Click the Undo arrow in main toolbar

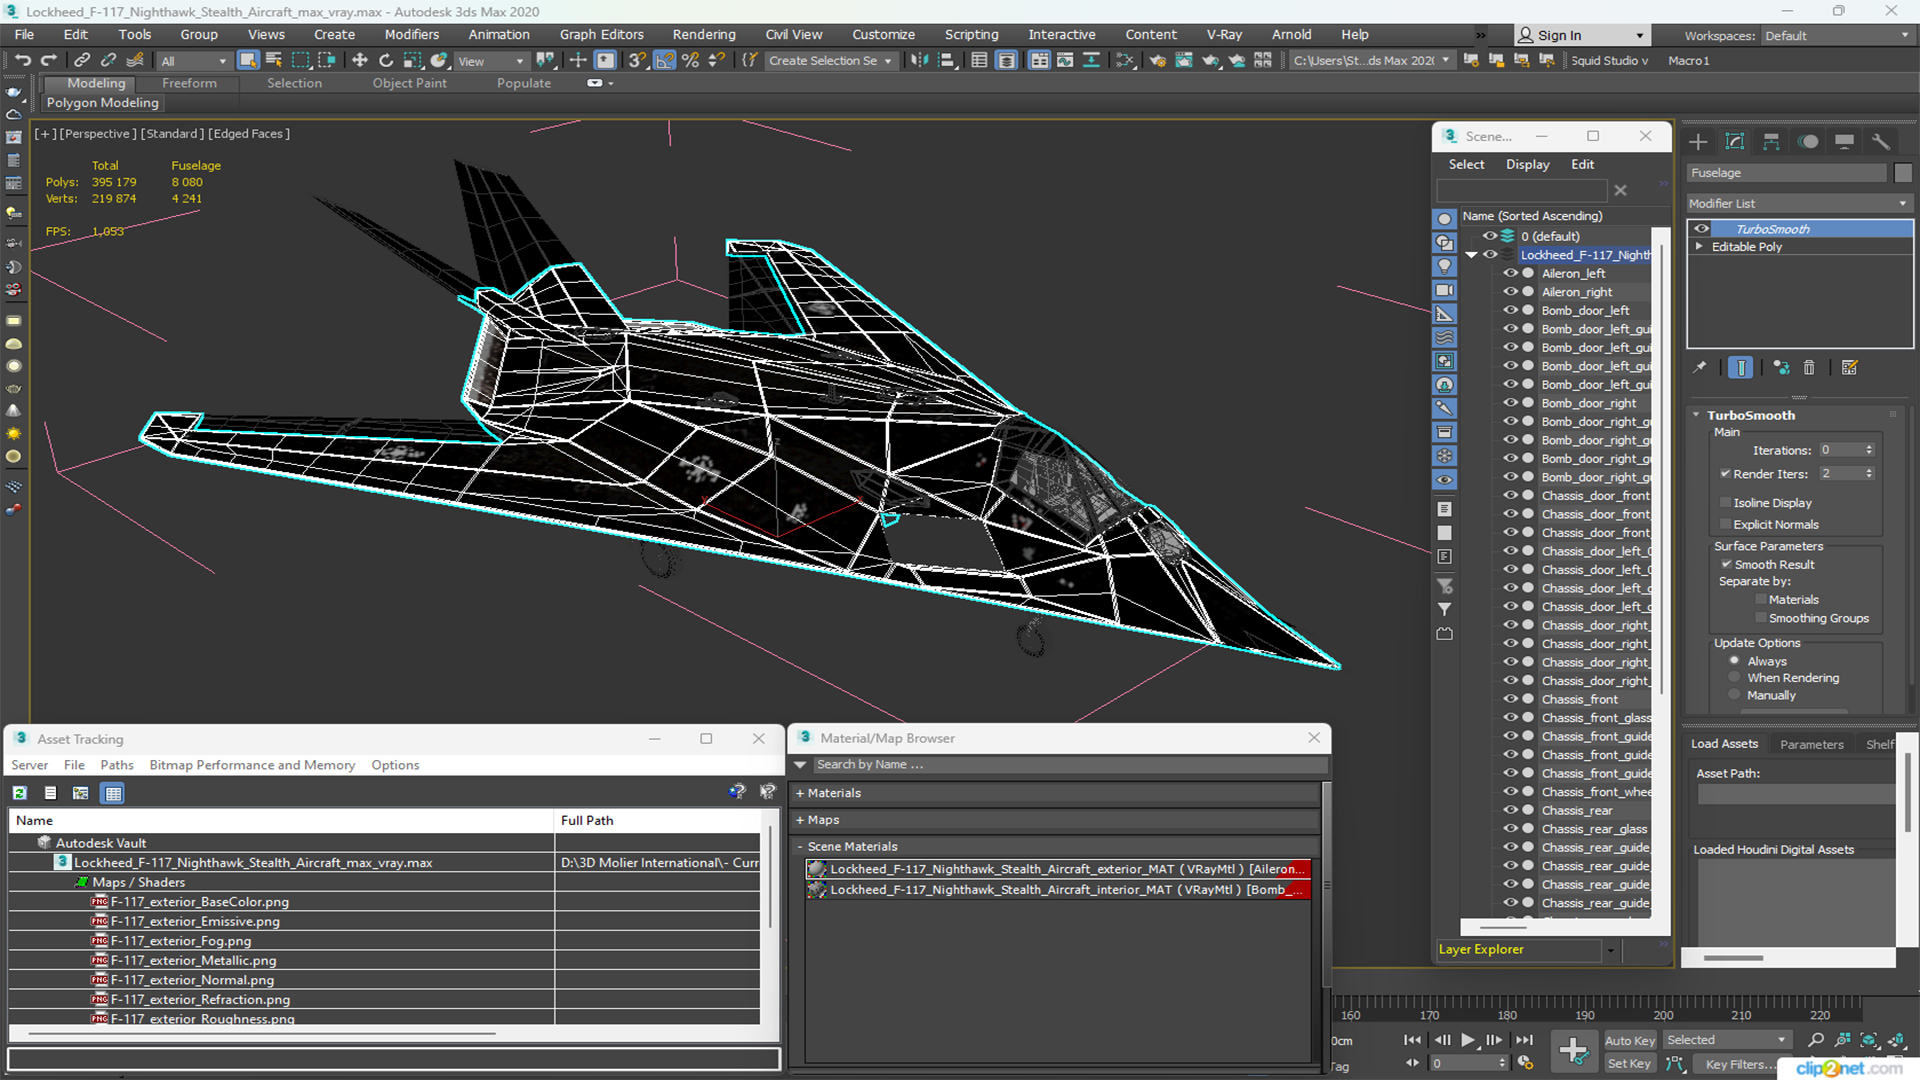(22, 61)
